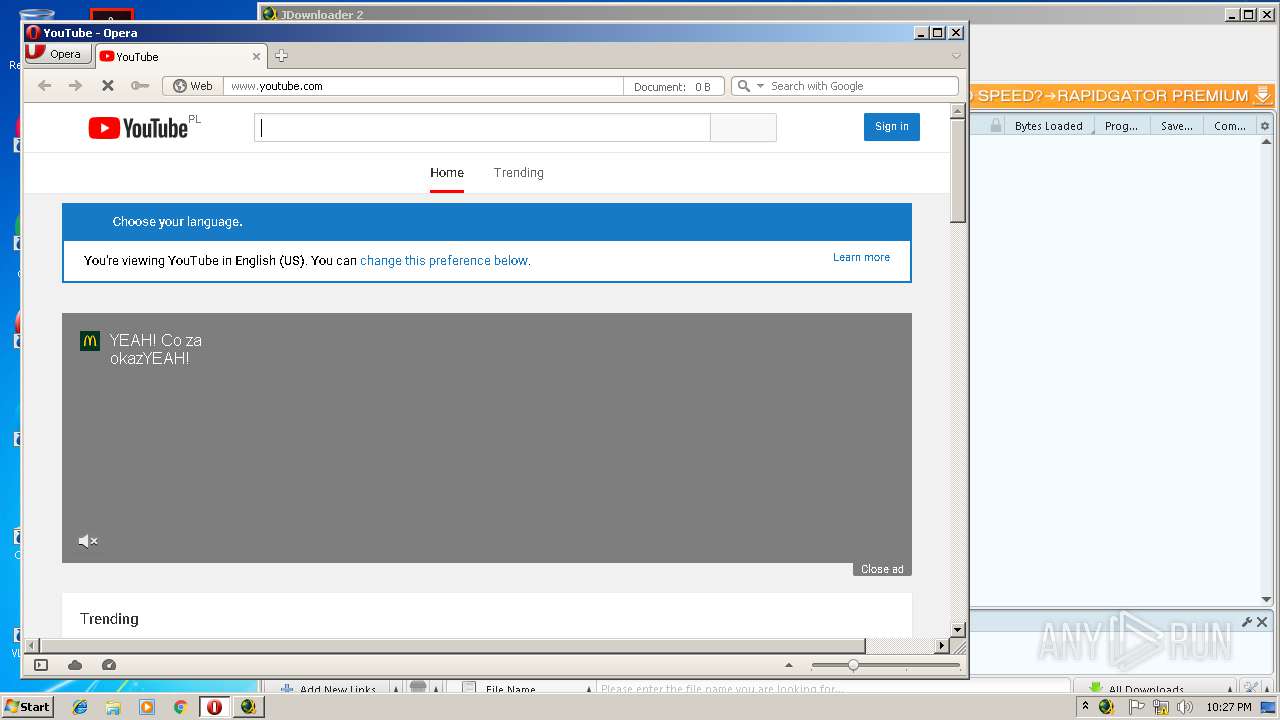Close the JDownloader bottom panel
The image size is (1280, 720).
pyautogui.click(x=1262, y=622)
